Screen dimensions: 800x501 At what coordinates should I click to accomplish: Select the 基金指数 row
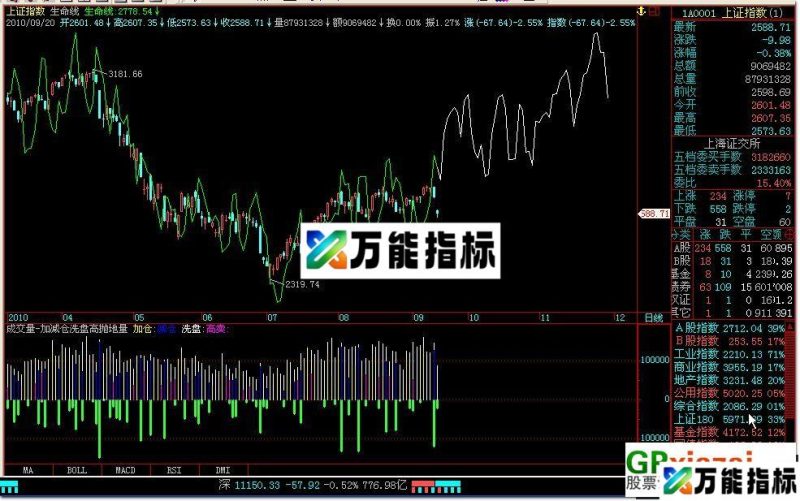click(x=732, y=432)
